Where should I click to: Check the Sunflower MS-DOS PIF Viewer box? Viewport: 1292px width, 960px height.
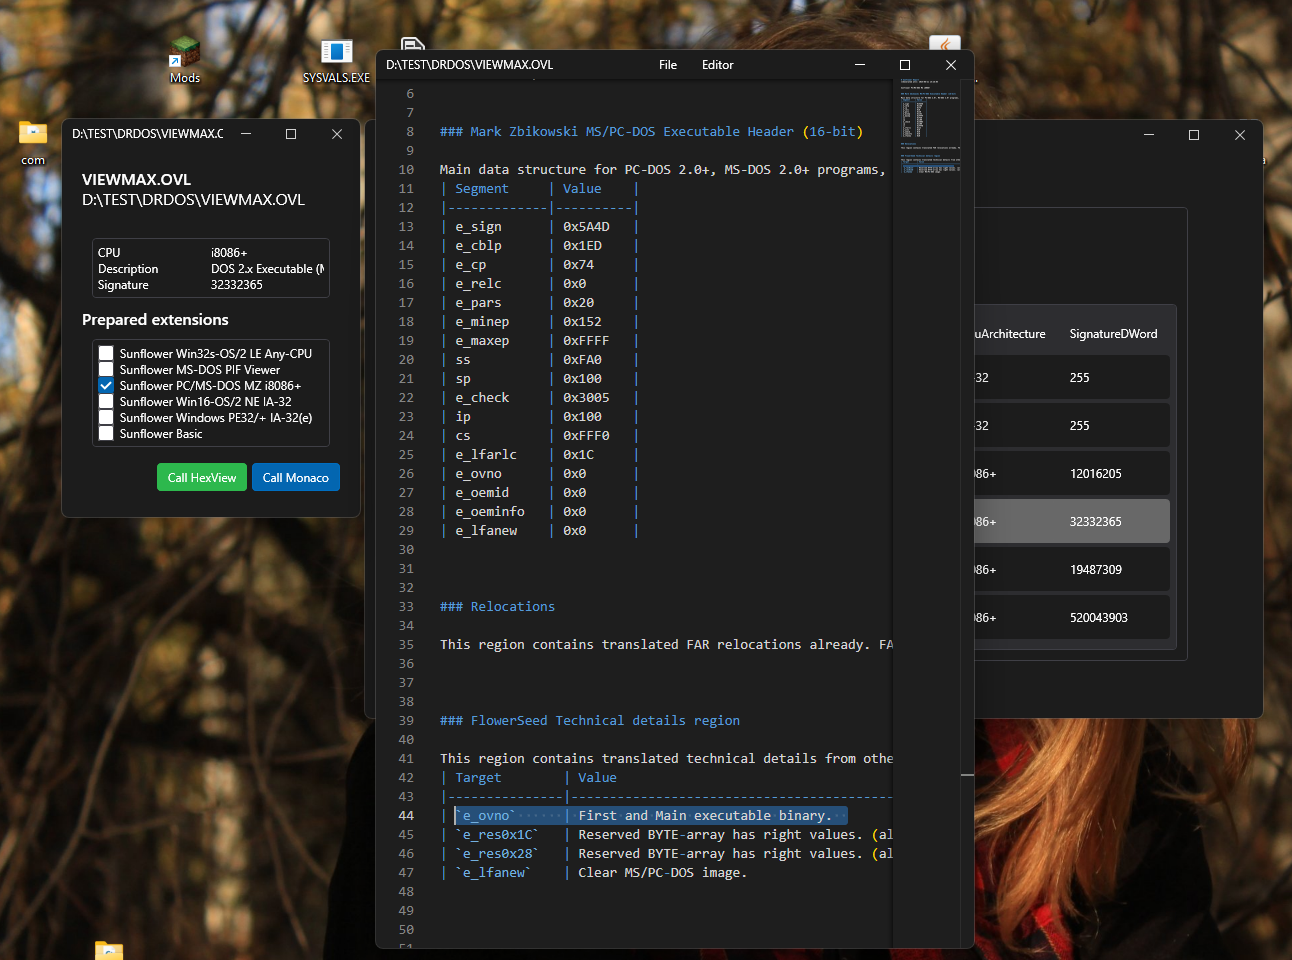[106, 369]
